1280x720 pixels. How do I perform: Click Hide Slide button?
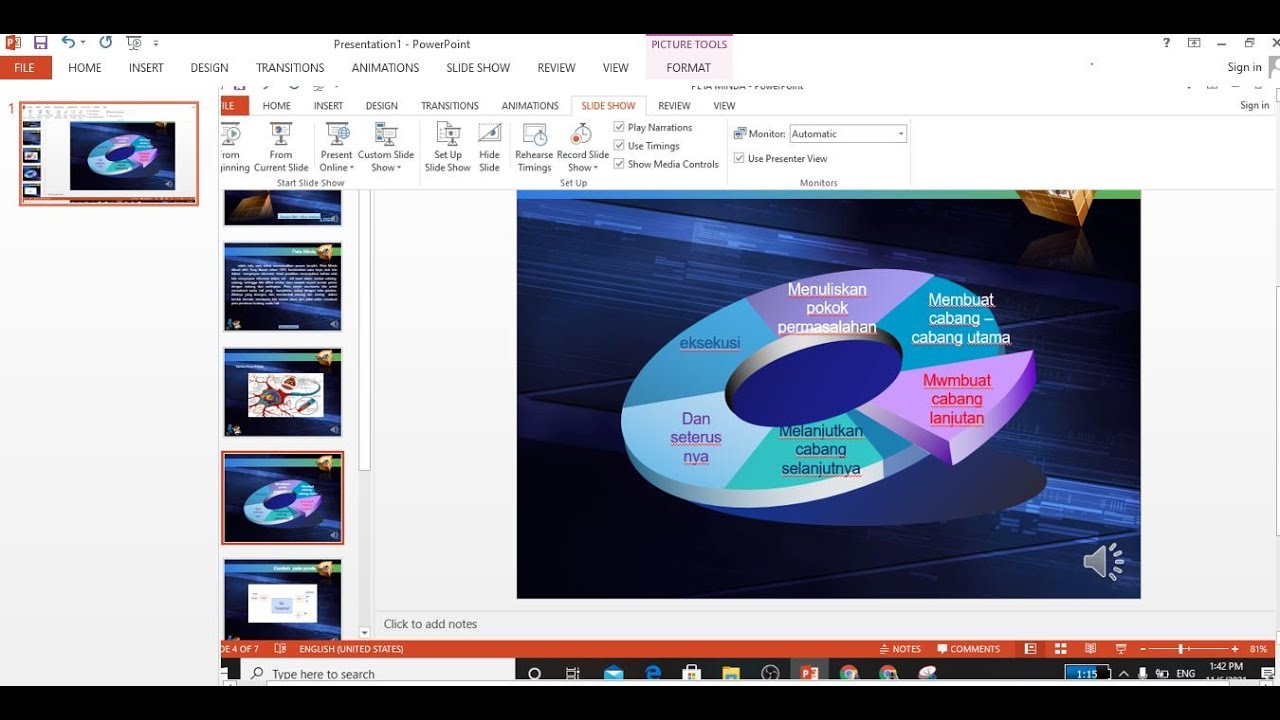pyautogui.click(x=489, y=148)
